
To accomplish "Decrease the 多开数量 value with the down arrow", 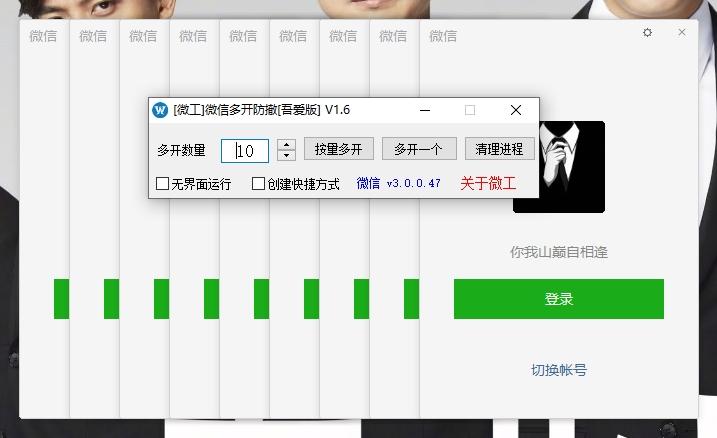I will click(286, 155).
